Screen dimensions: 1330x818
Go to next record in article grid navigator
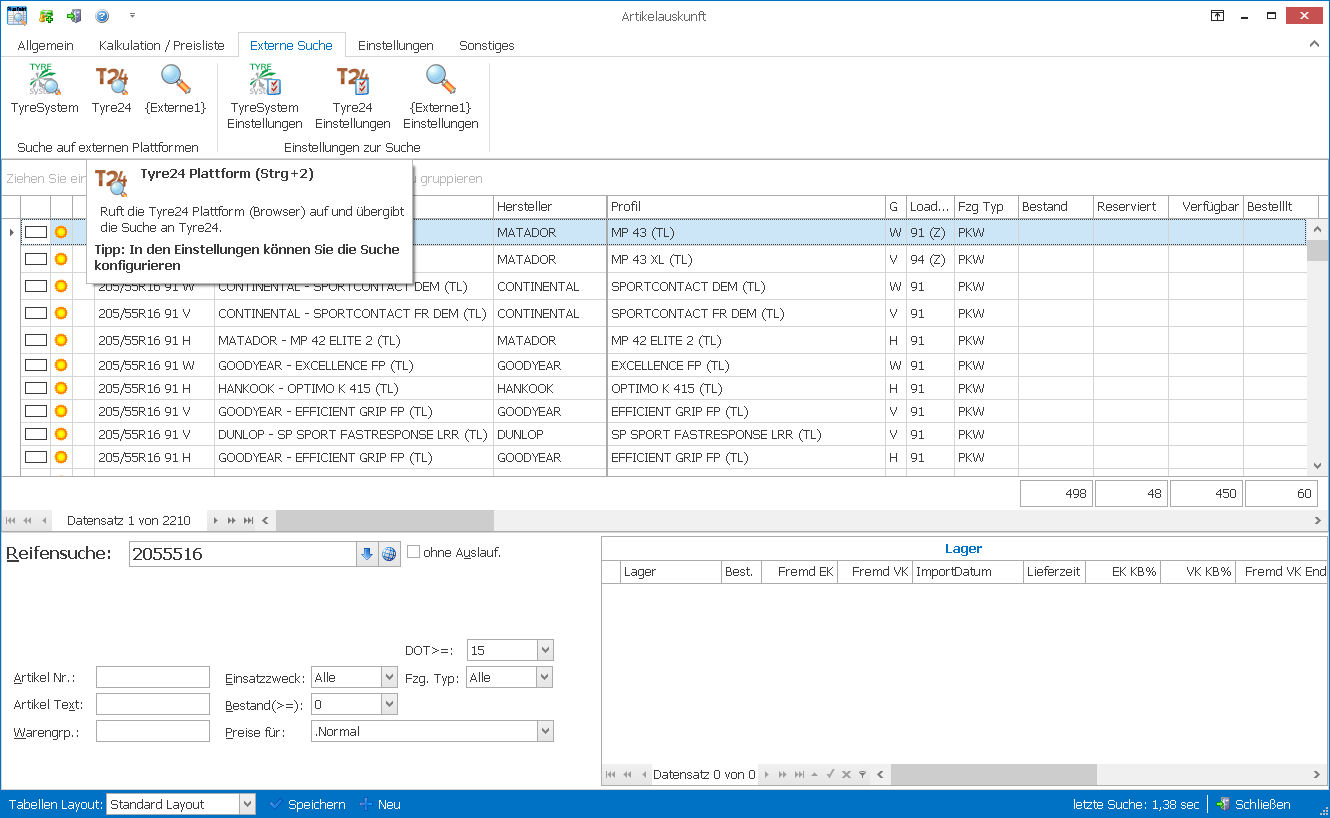[215, 521]
